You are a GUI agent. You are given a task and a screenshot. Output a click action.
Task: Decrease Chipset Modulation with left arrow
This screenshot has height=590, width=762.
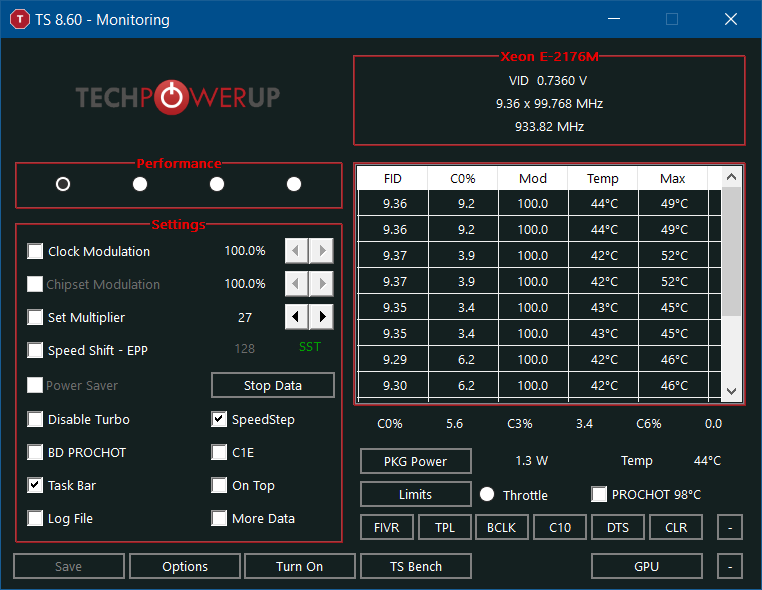coord(296,284)
